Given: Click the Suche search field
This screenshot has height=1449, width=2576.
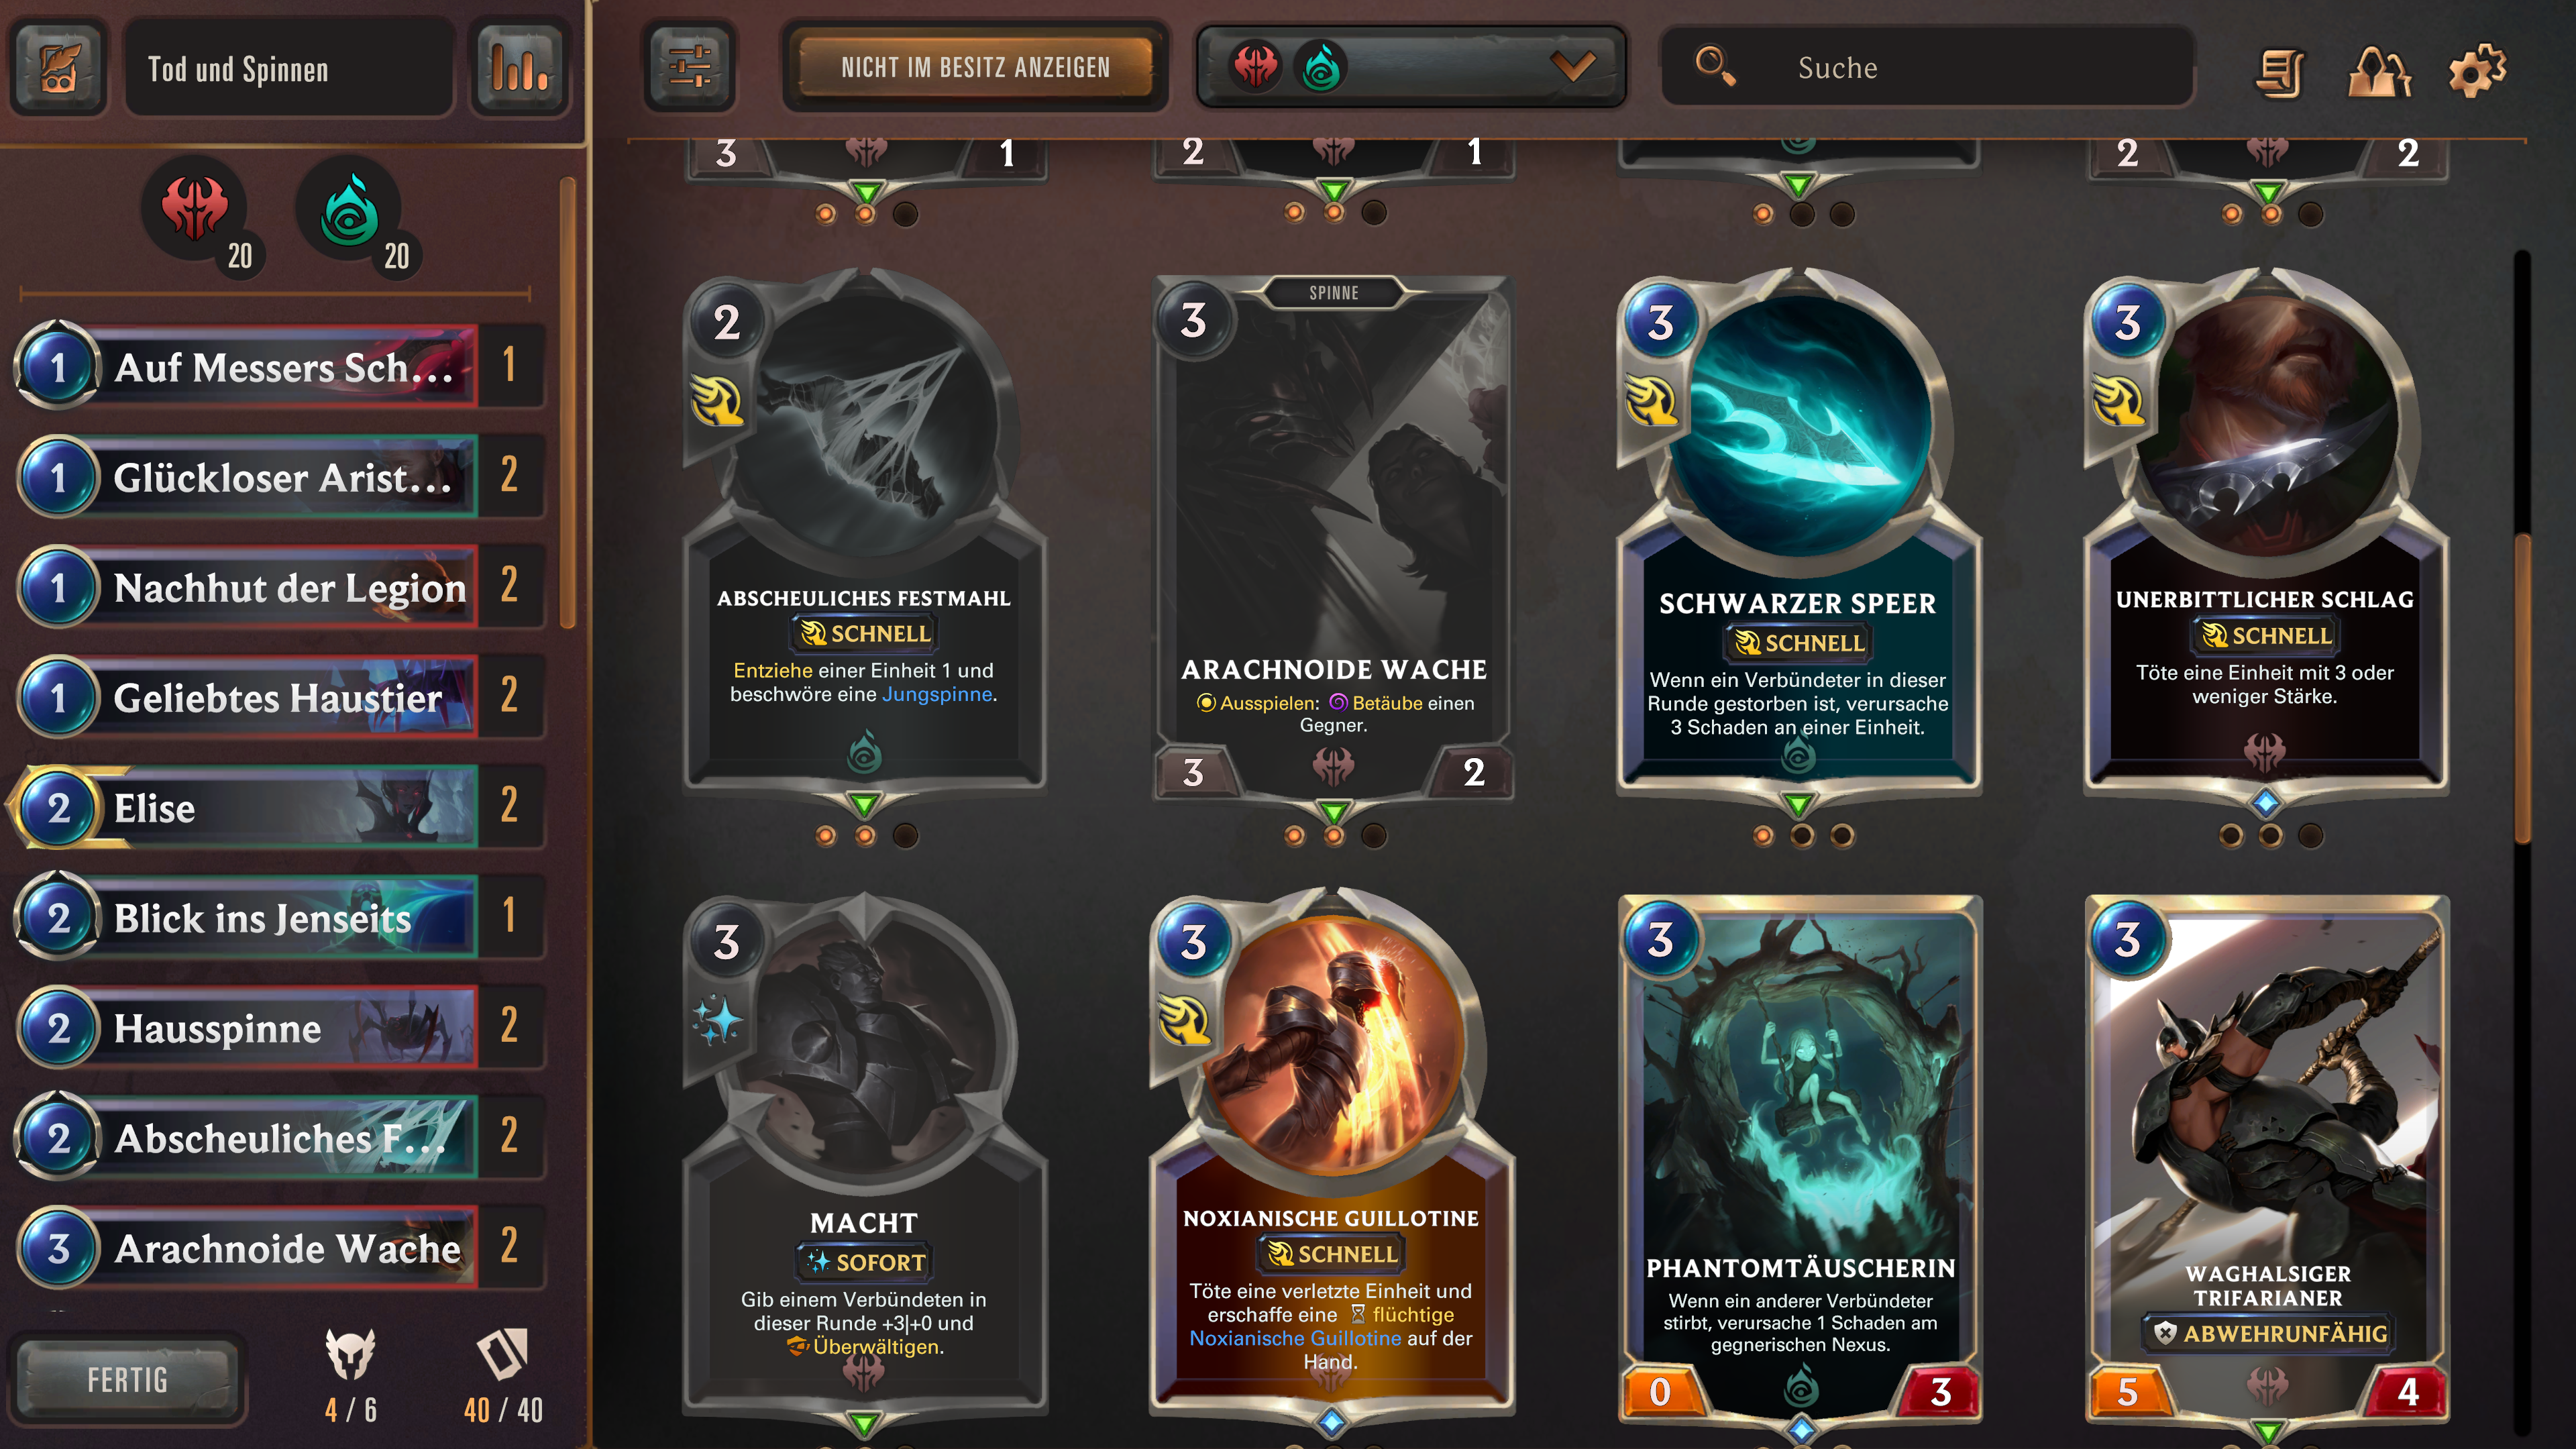Looking at the screenshot, I should (x=1927, y=67).
